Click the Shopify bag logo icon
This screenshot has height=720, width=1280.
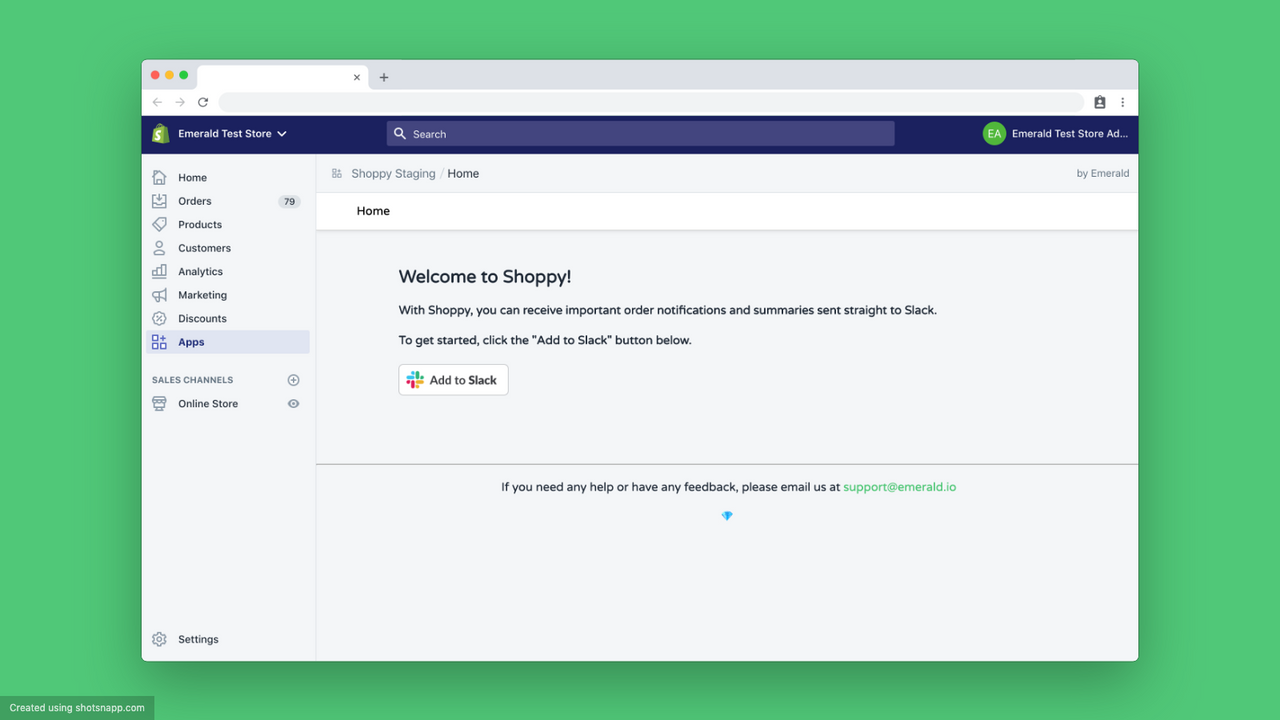161,133
